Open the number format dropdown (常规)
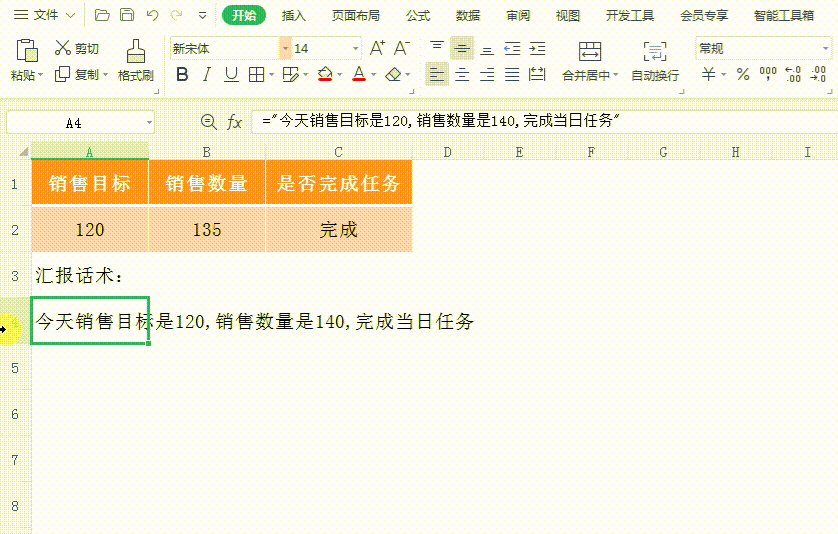 (x=825, y=48)
